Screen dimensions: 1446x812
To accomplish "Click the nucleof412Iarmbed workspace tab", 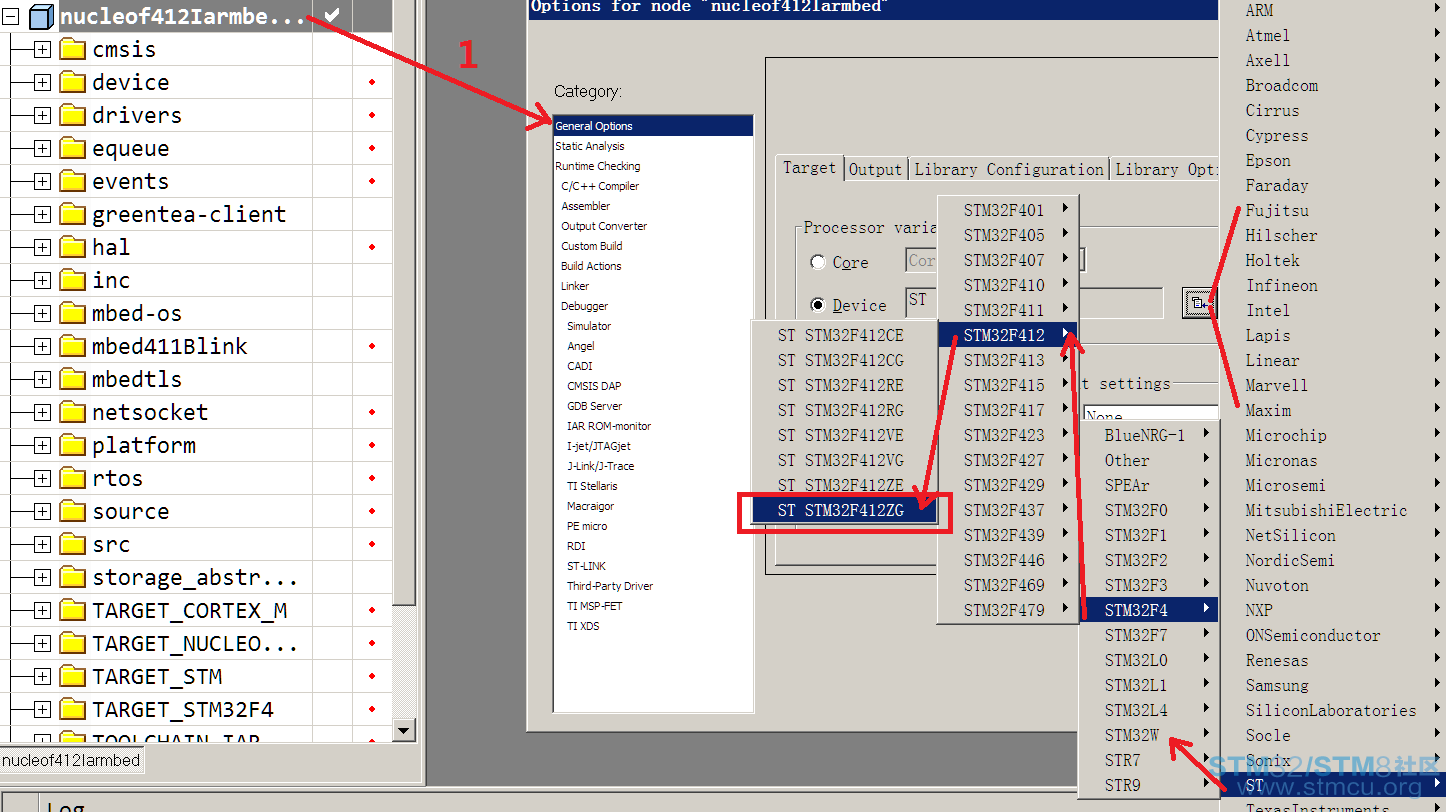I will point(71,760).
